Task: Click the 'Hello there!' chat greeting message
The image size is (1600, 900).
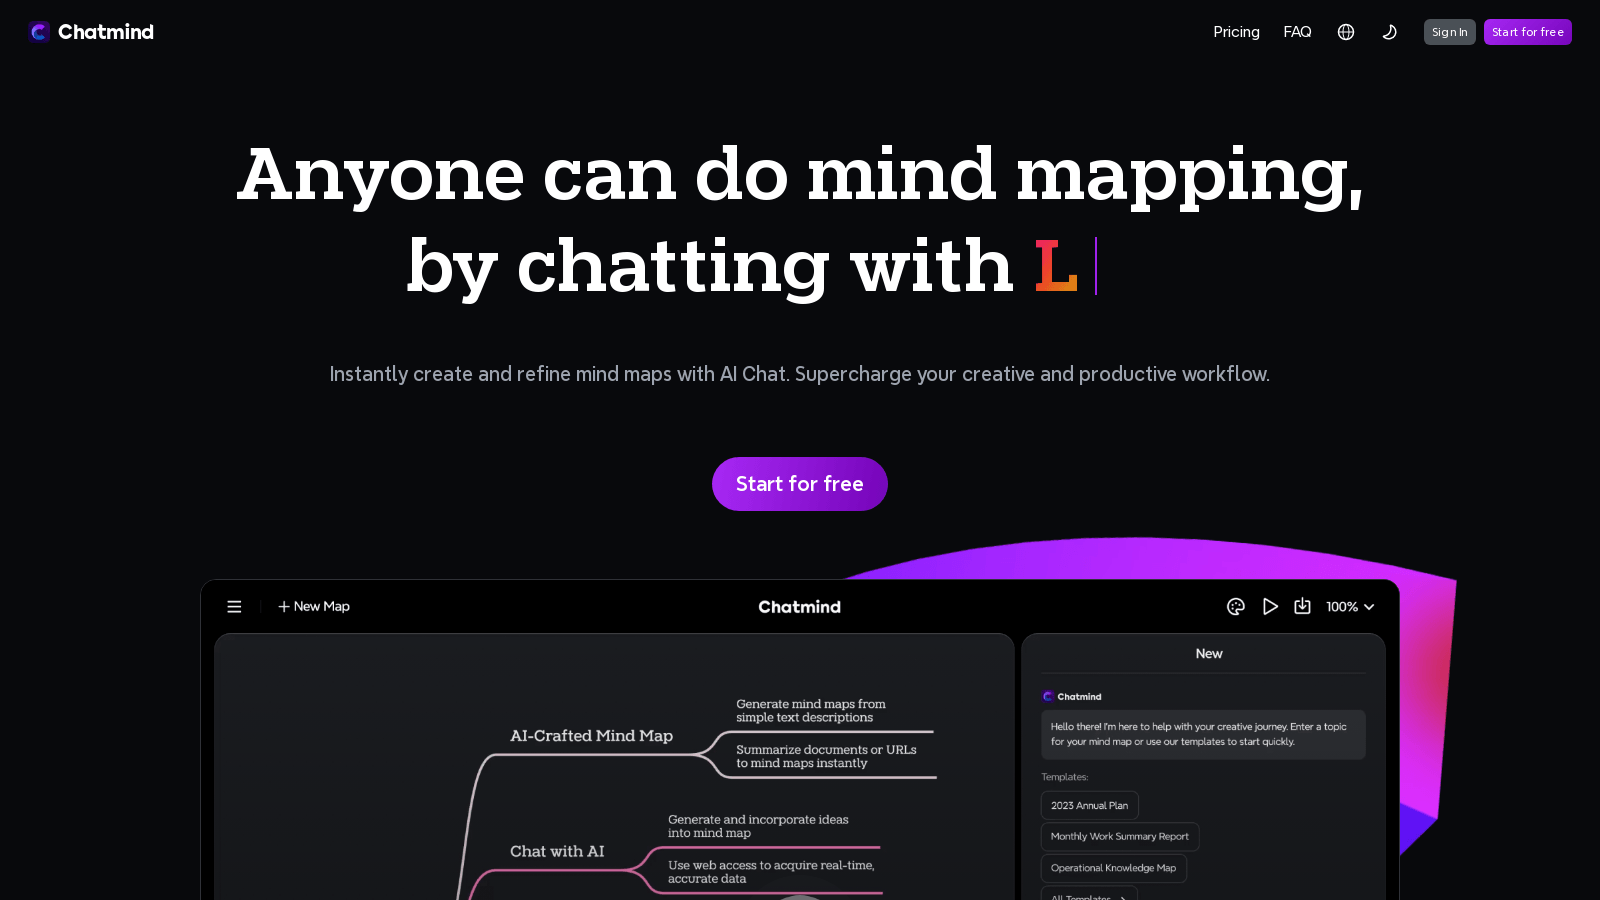Action: pyautogui.click(x=1203, y=735)
